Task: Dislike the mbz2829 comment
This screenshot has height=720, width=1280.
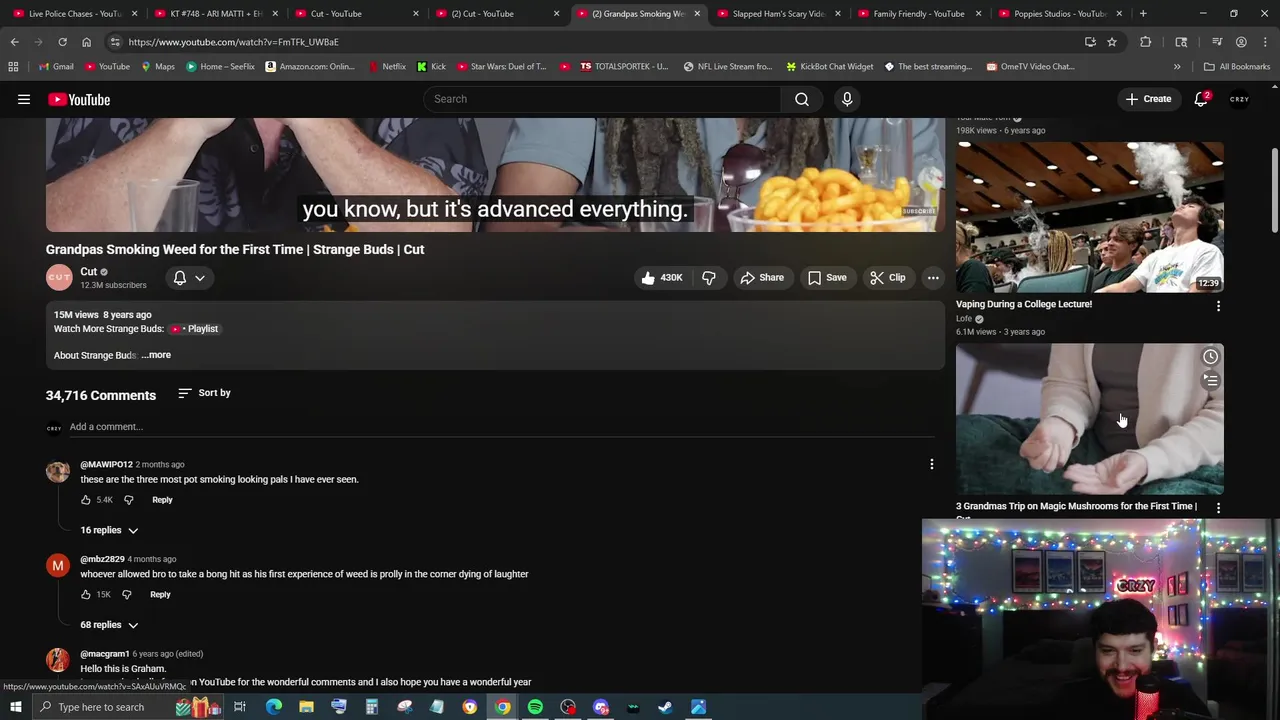Action: click(x=126, y=595)
